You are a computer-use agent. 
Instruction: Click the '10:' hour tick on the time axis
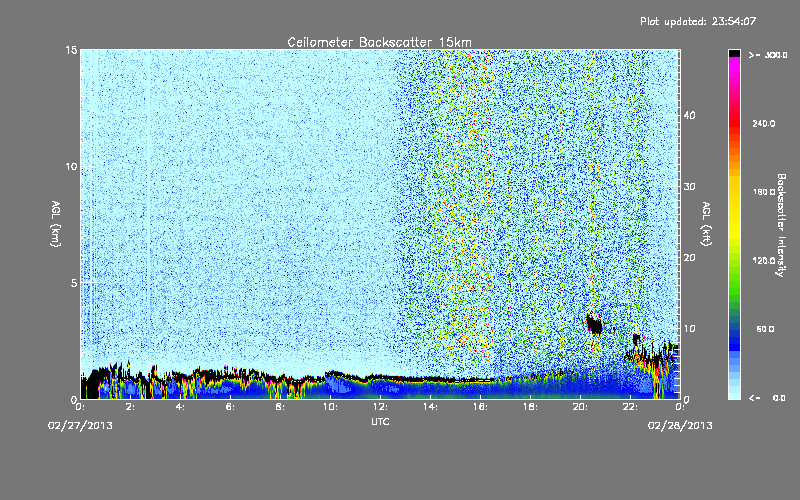pos(330,407)
